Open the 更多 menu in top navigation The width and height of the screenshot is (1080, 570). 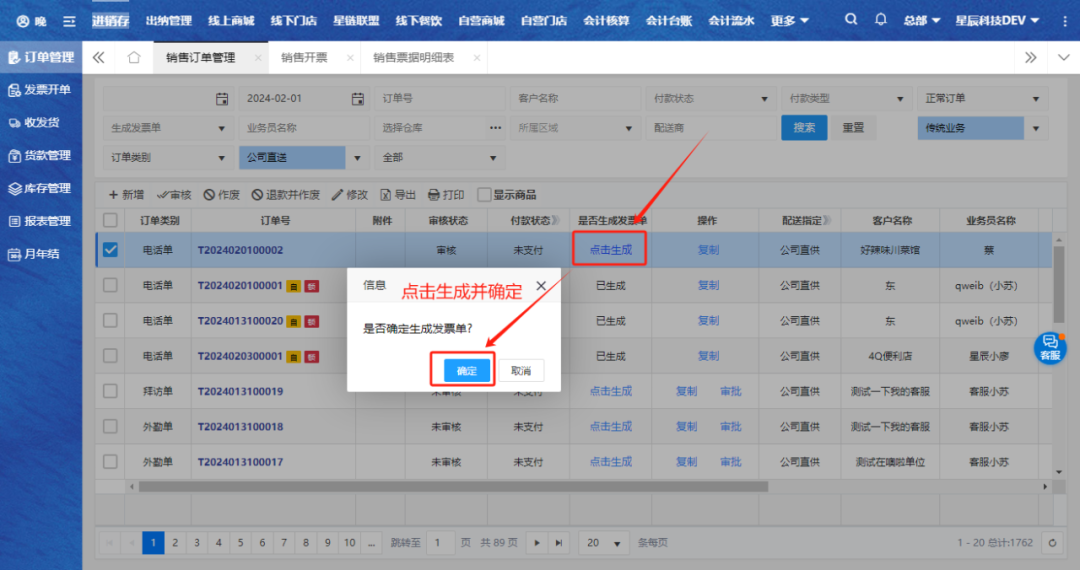point(789,21)
